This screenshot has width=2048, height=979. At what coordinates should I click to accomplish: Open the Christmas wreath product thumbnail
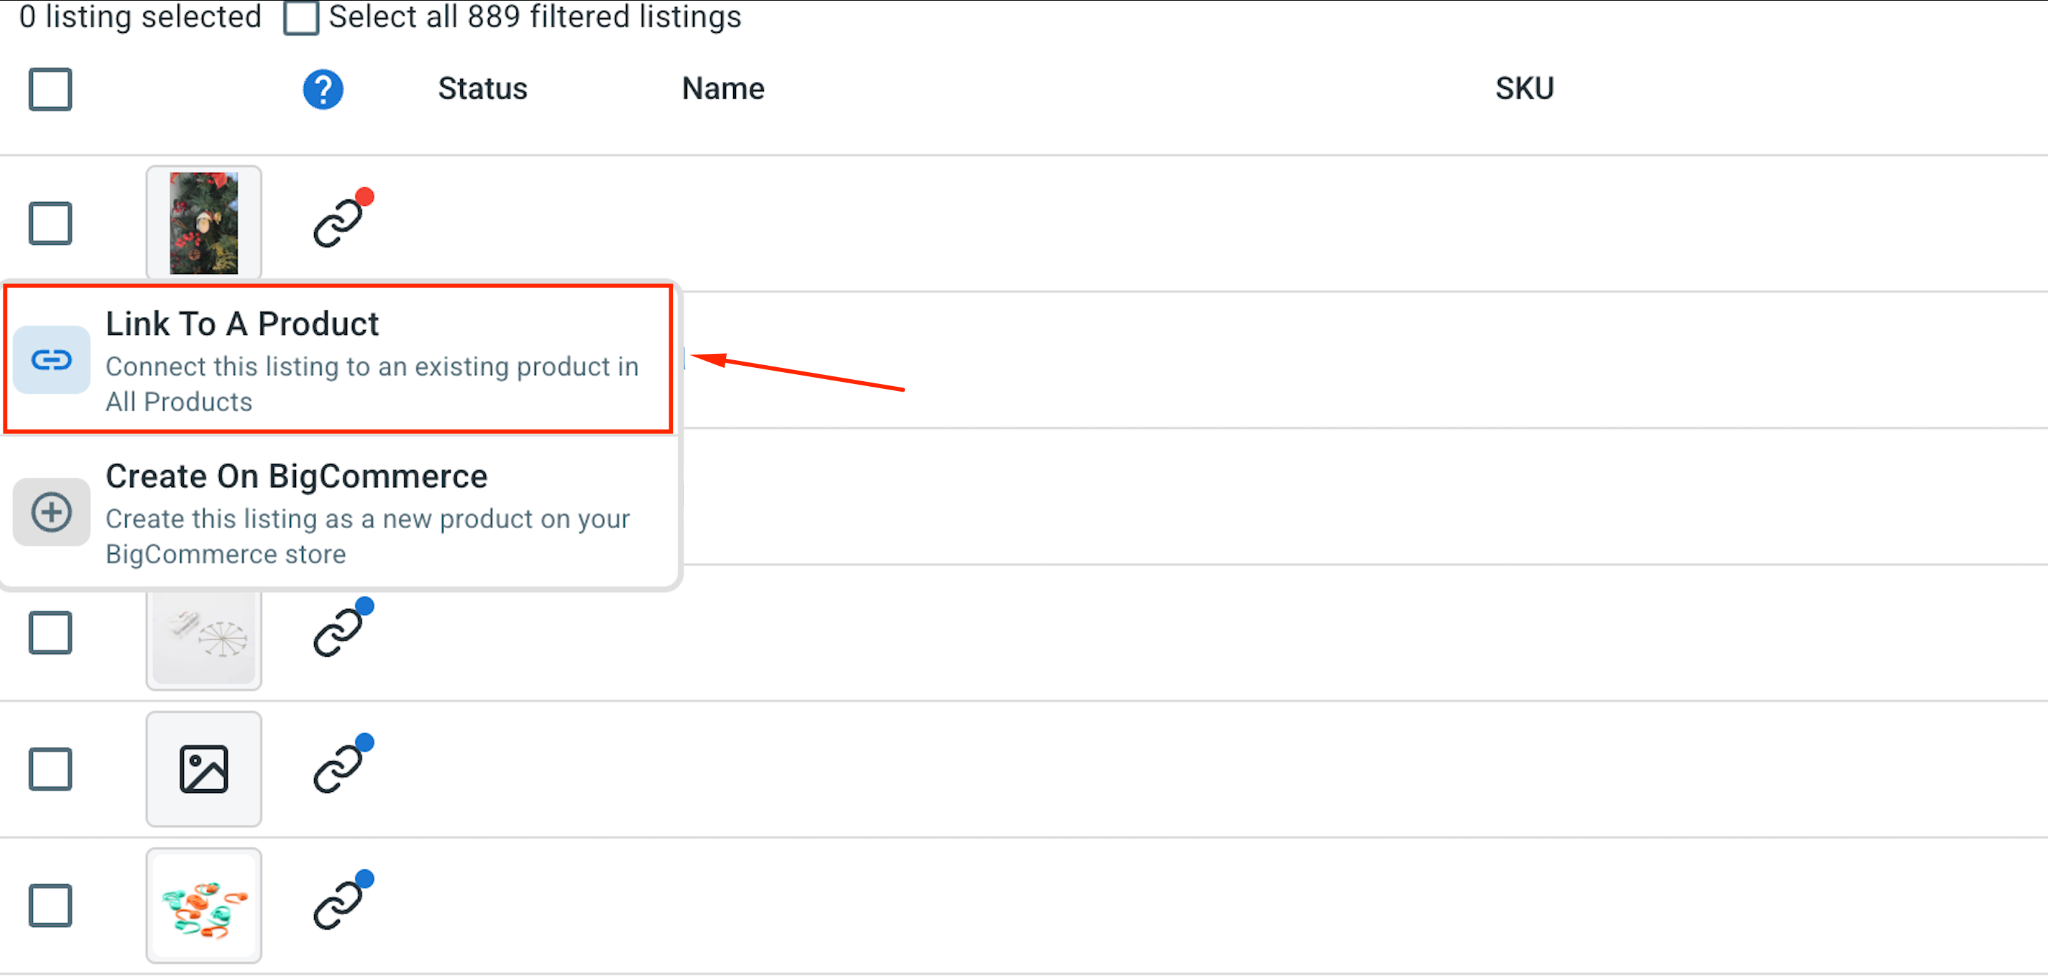pyautogui.click(x=204, y=223)
